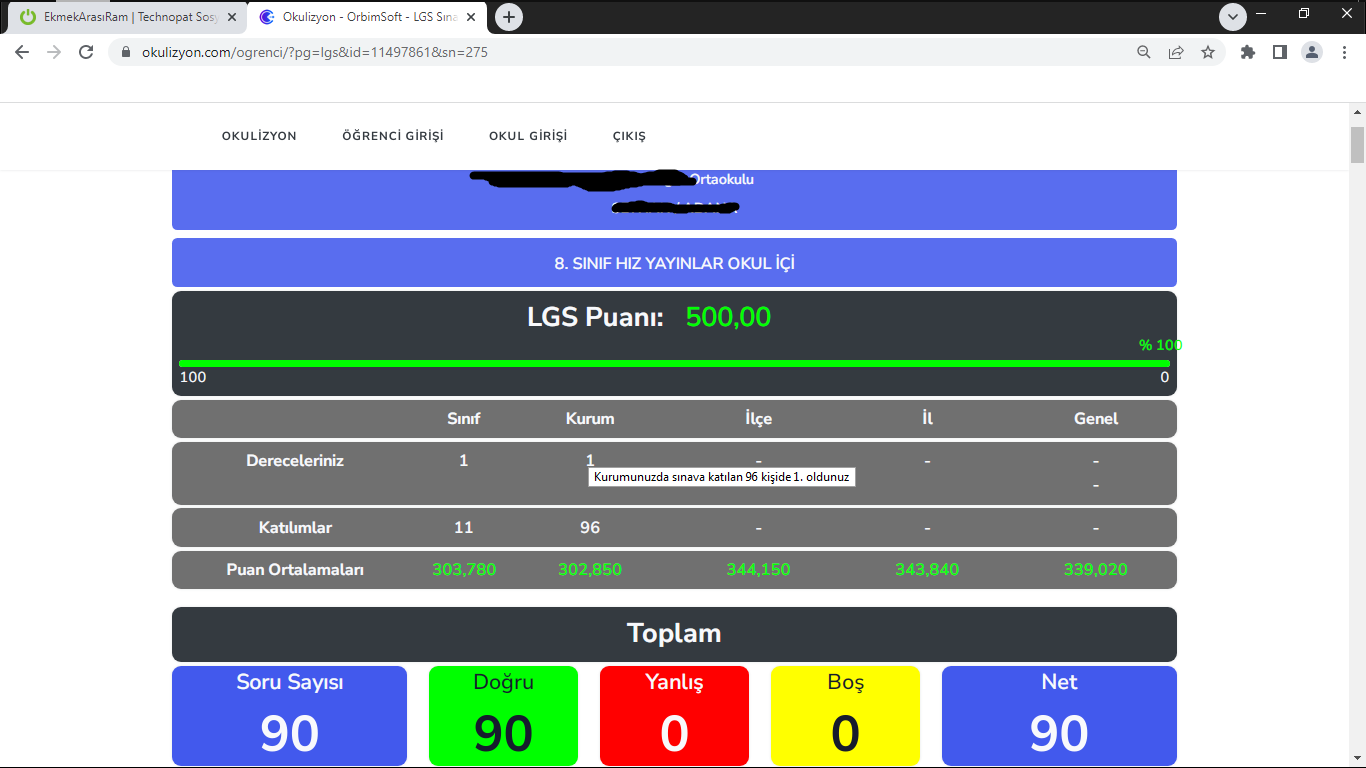Click the Genel column header
1366x768 pixels.
[x=1096, y=419]
